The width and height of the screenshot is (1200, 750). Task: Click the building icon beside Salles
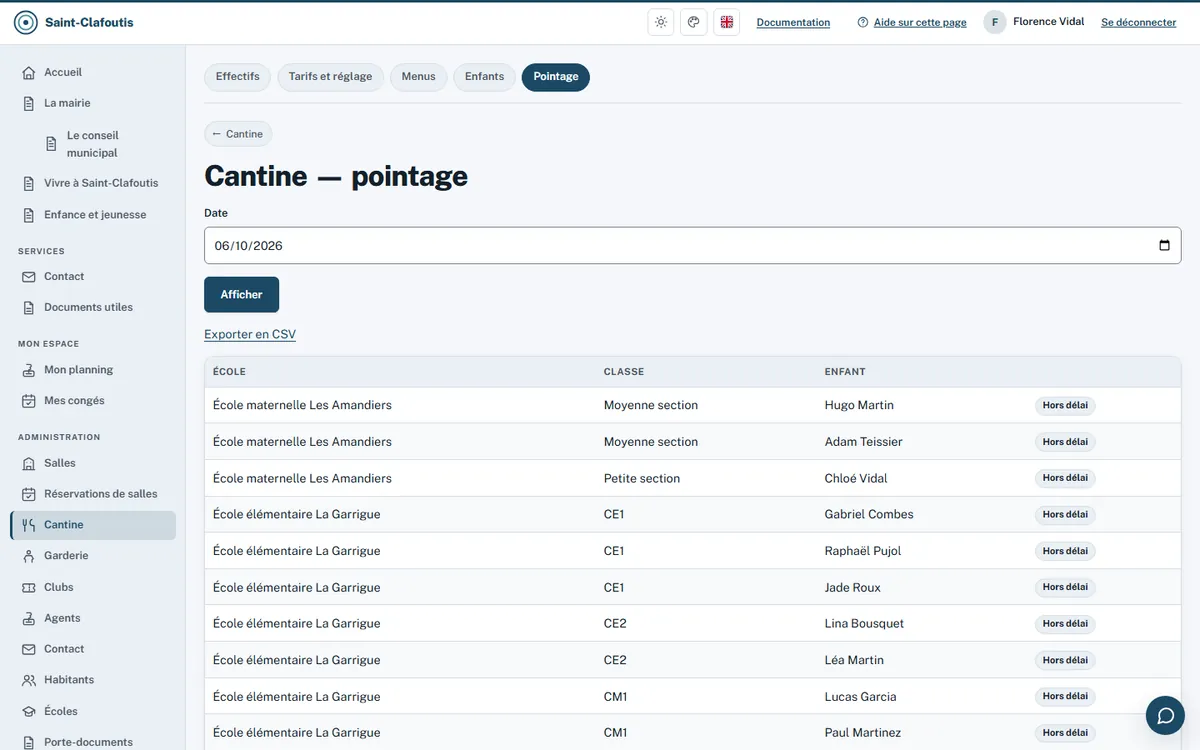(29, 463)
